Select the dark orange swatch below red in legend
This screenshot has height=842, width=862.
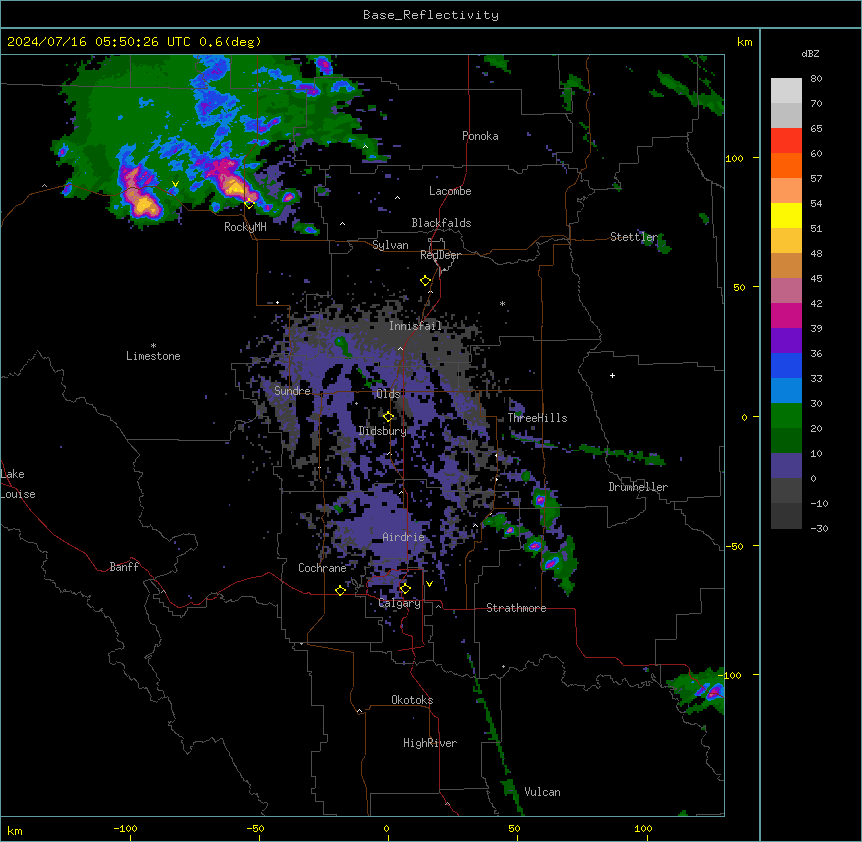pos(786,165)
